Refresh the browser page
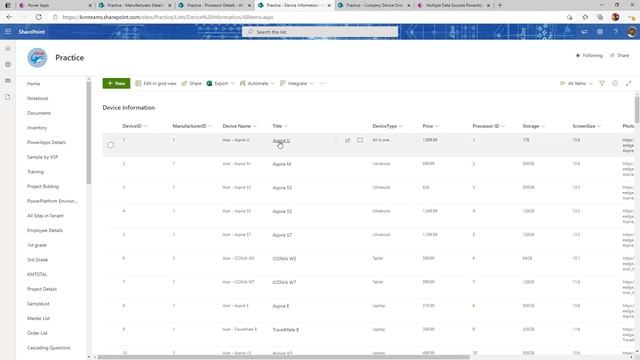Viewport: 640px width, 360px height. (38, 17)
